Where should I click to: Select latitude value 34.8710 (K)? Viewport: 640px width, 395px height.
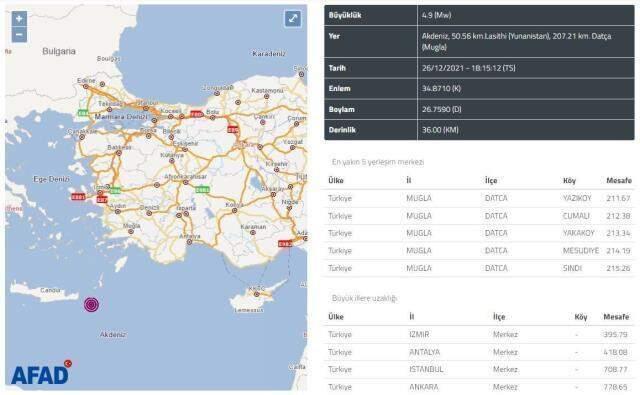coord(441,89)
